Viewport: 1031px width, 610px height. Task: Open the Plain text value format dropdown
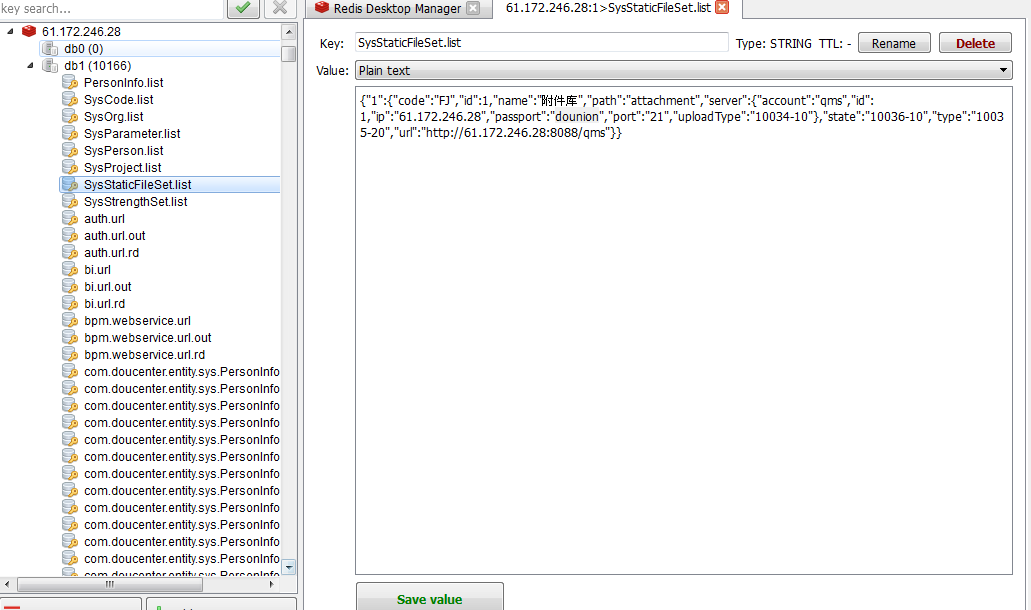[x=683, y=70]
